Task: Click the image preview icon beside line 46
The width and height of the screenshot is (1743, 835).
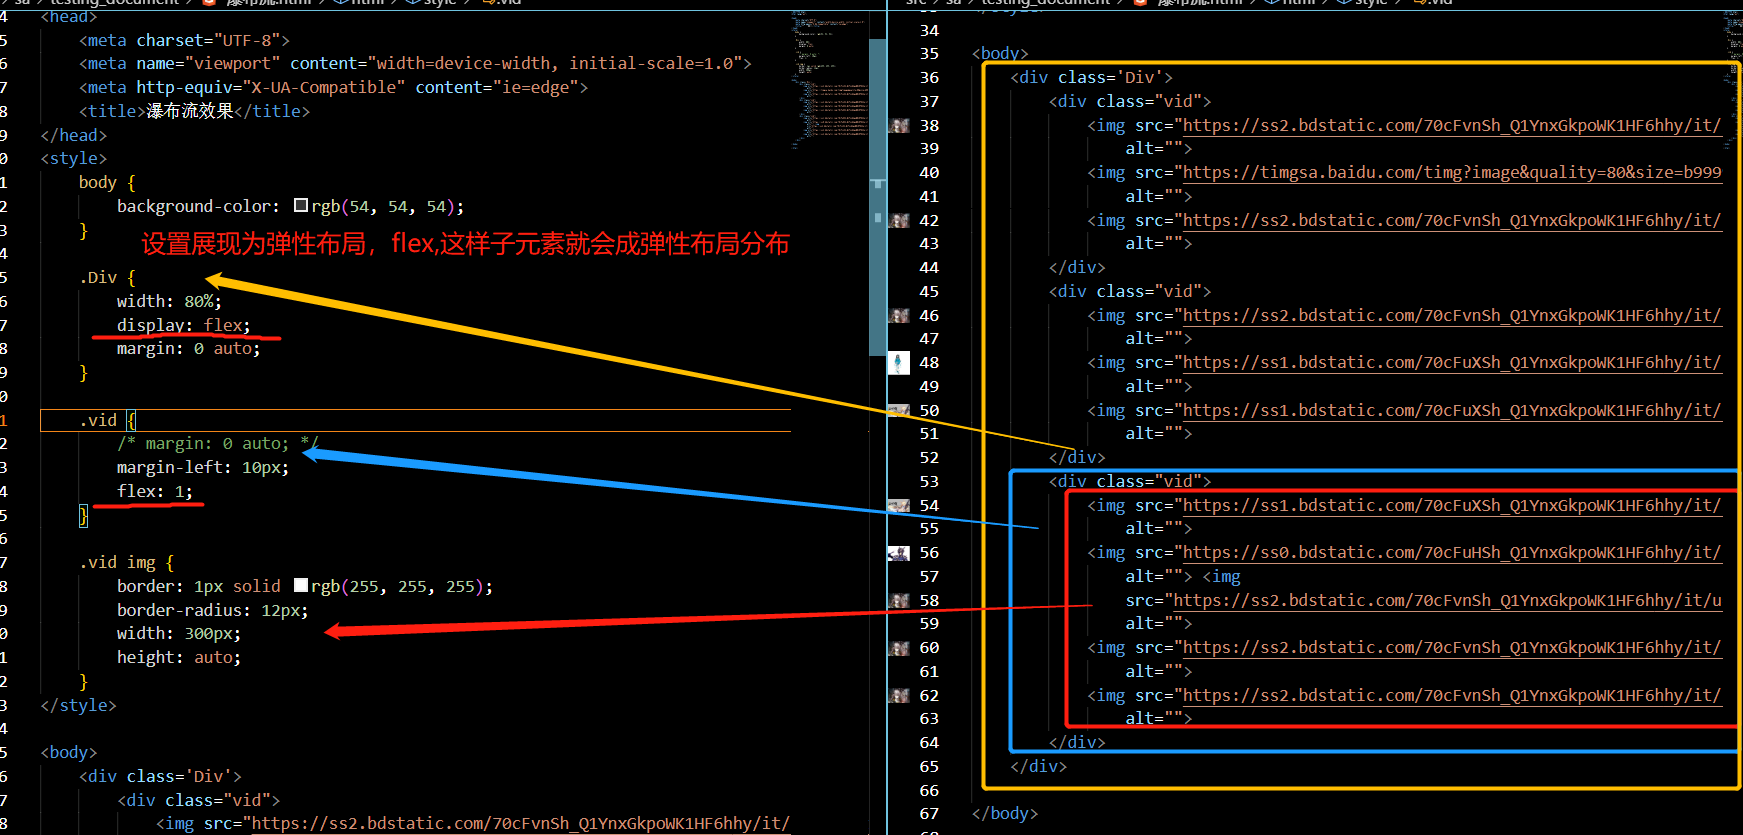Action: 899,316
